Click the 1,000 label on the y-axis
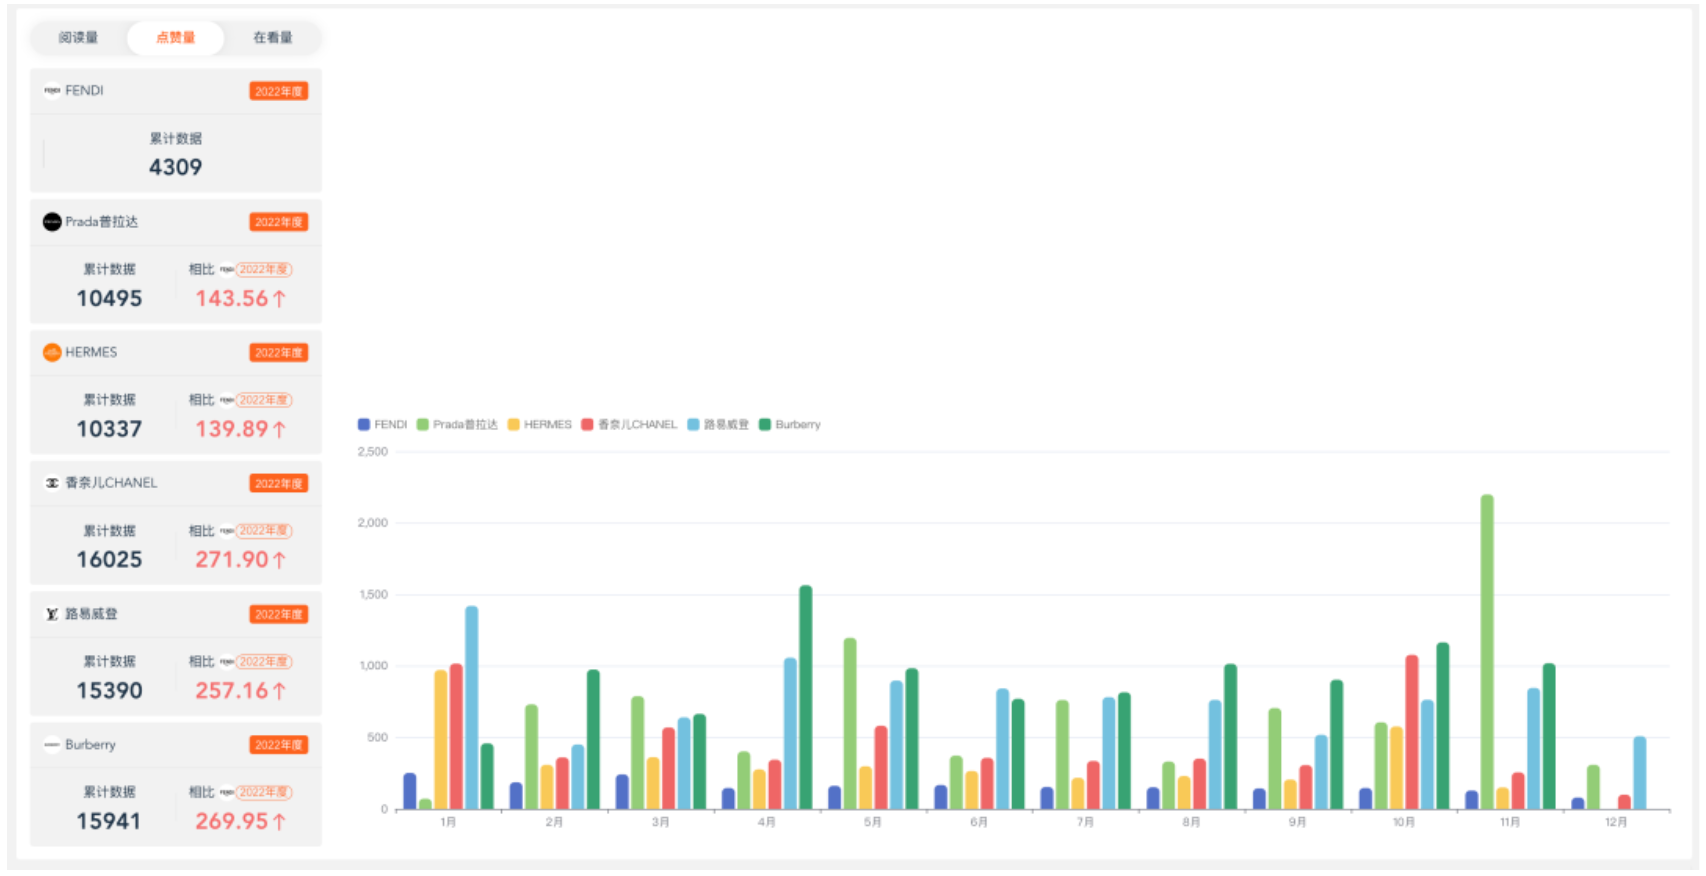The image size is (1706, 876). point(373,666)
